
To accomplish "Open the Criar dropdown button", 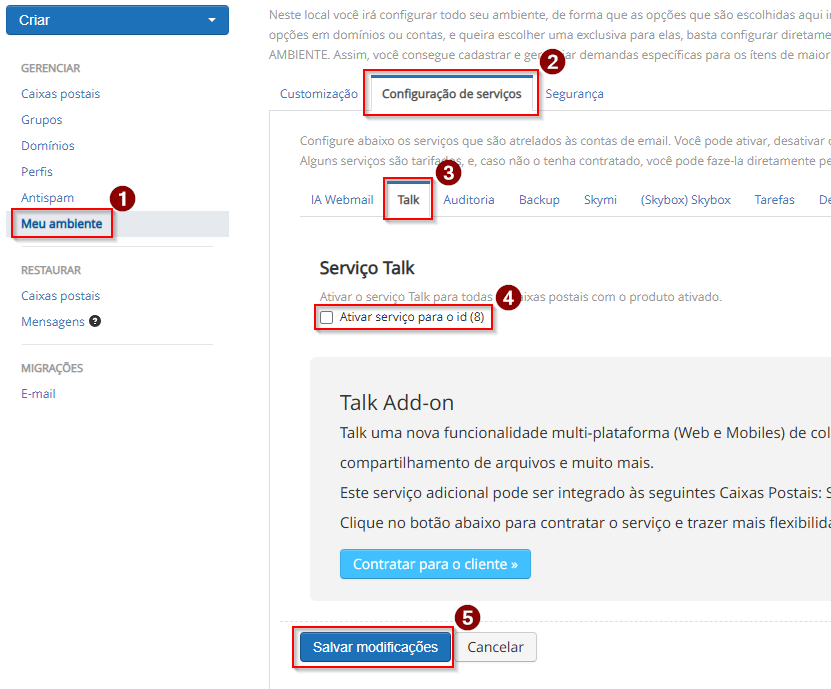I will [117, 20].
